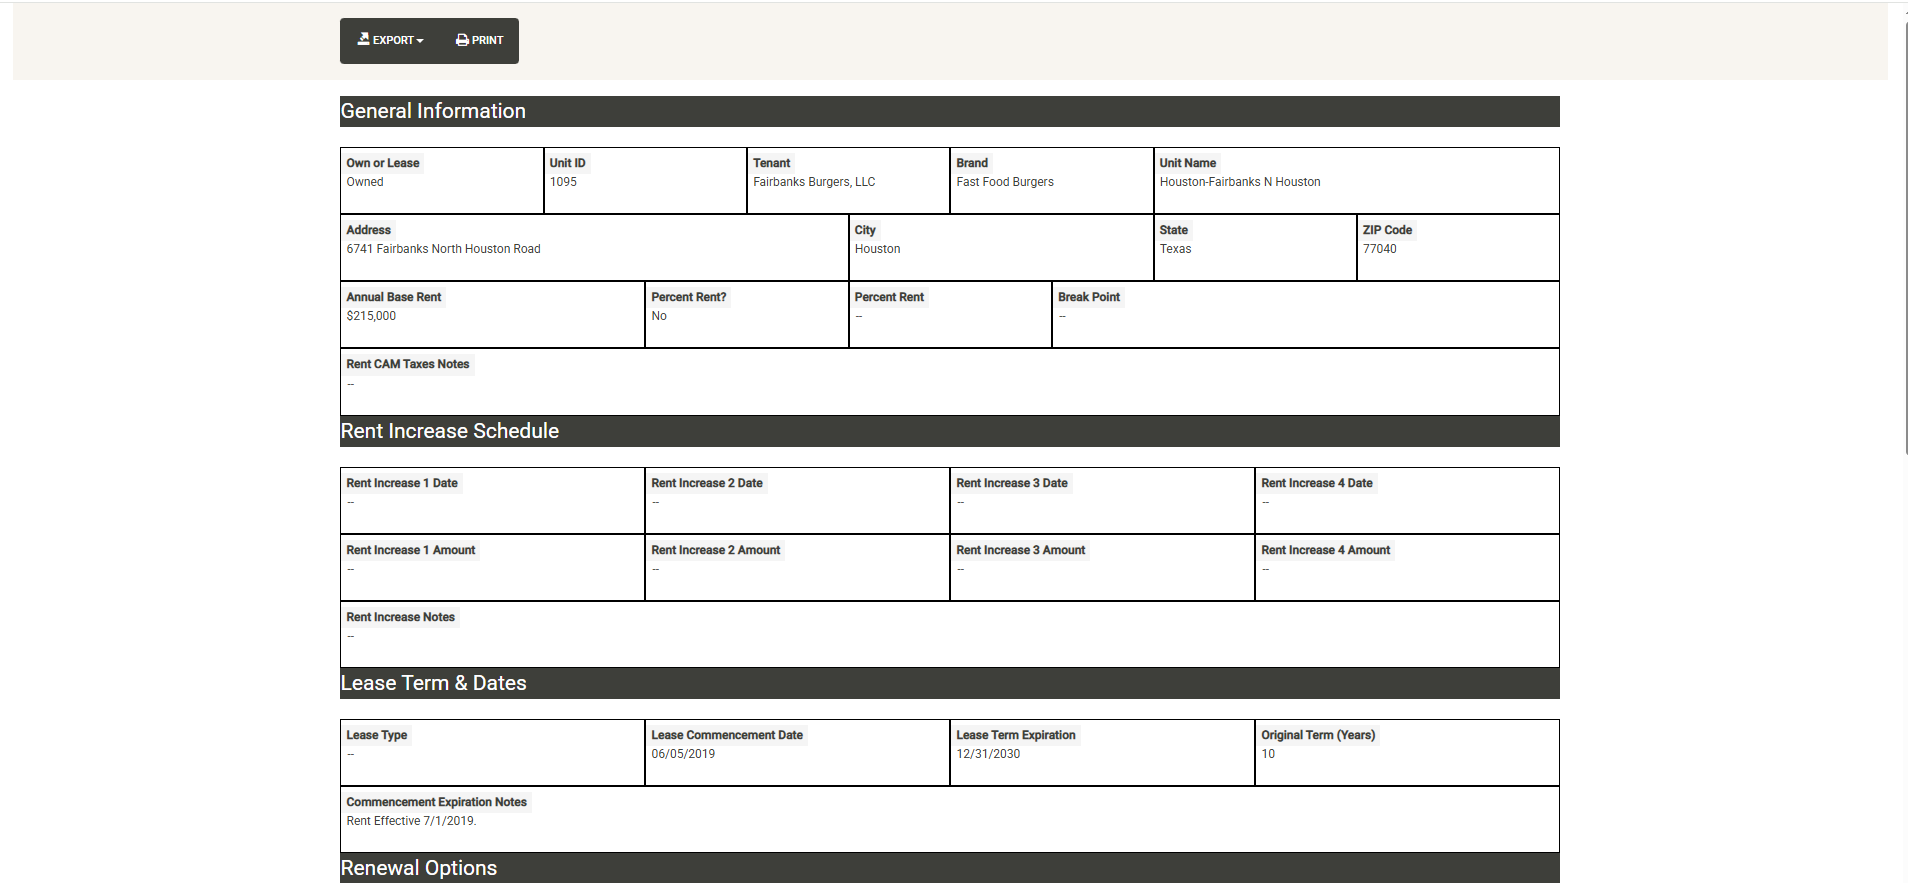This screenshot has height=883, width=1908.
Task: Select the address 6741 Fairbanks North Houston Road
Action: [443, 249]
